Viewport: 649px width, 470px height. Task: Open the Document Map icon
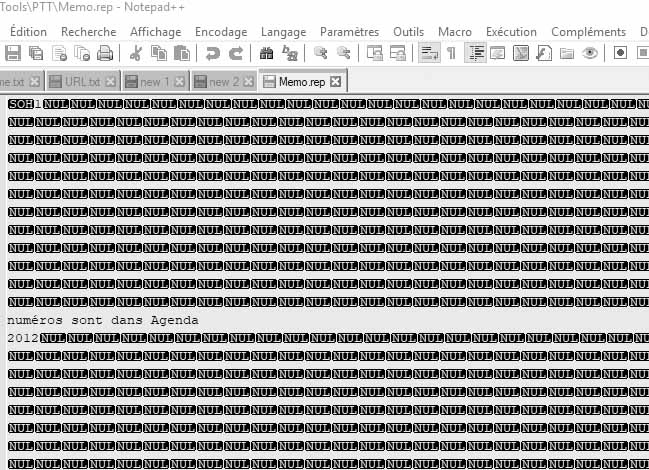pyautogui.click(x=521, y=53)
